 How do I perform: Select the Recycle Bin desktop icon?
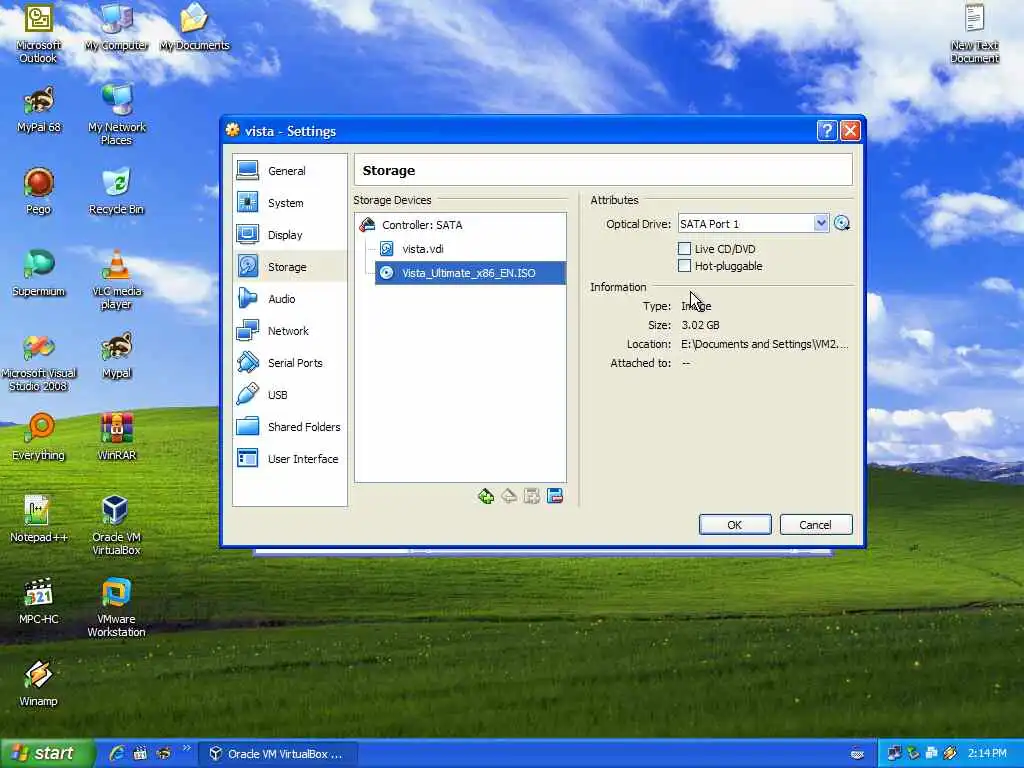116,191
